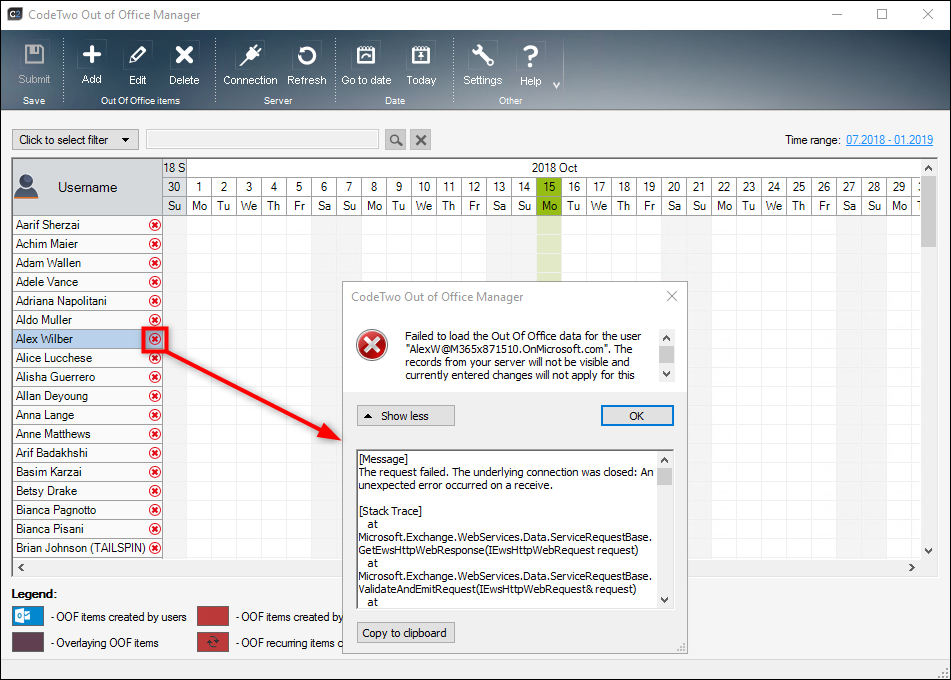Open the Settings wrench tool
The width and height of the screenshot is (951, 680).
point(482,64)
